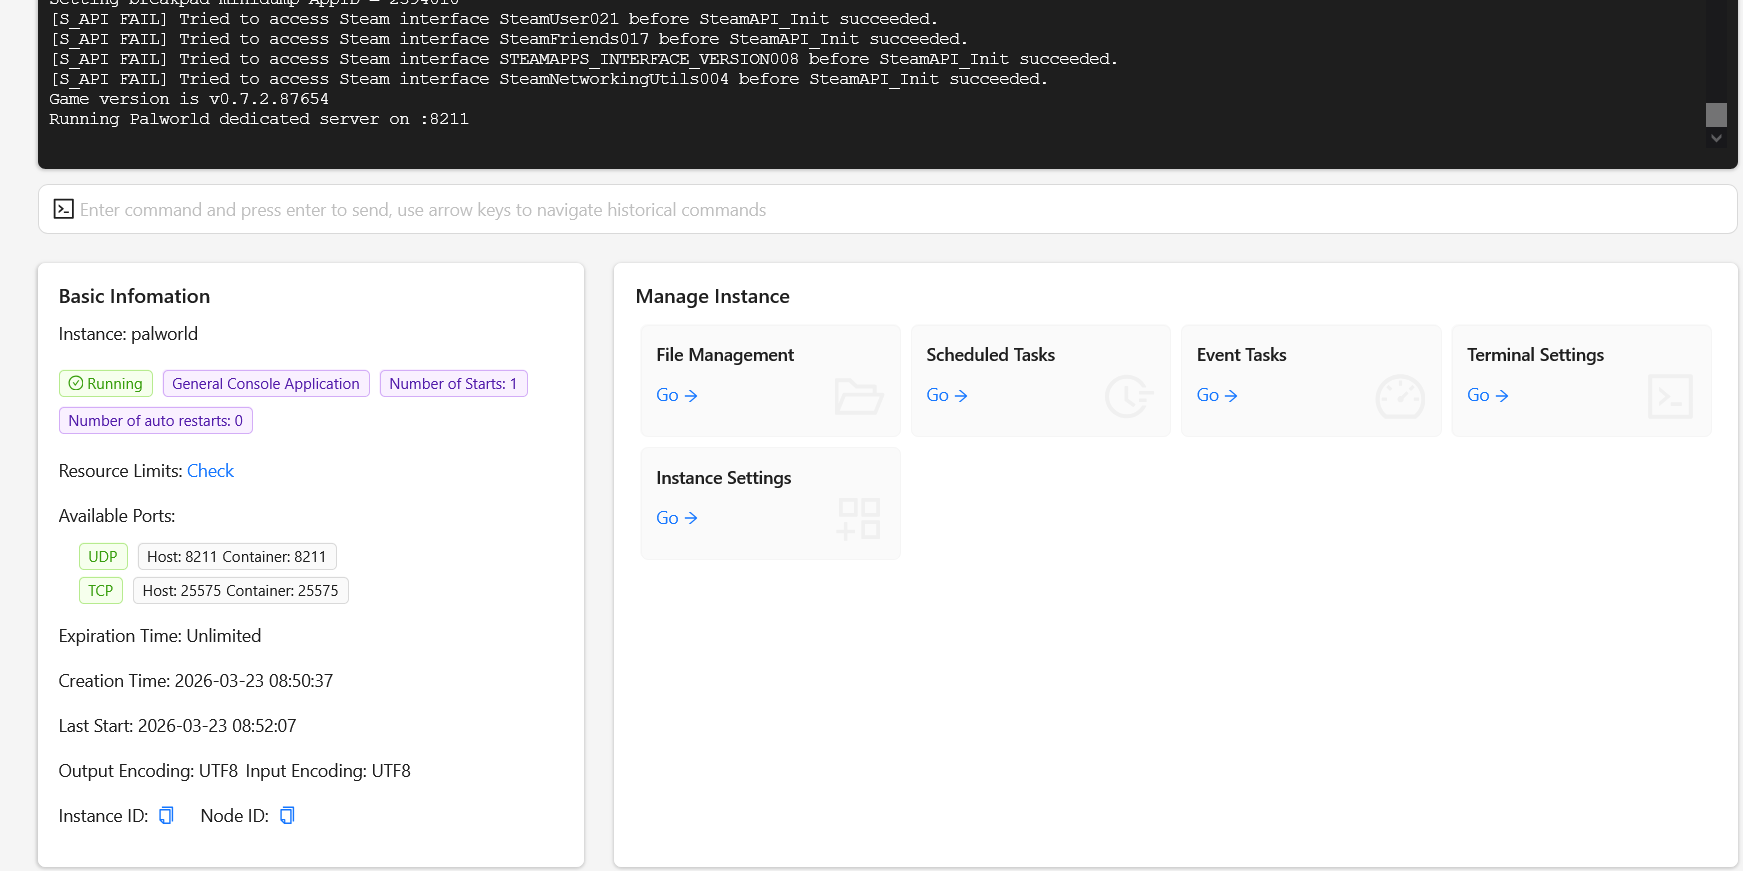Focus the command input field
Screen dimensions: 1743x871
point(900,210)
